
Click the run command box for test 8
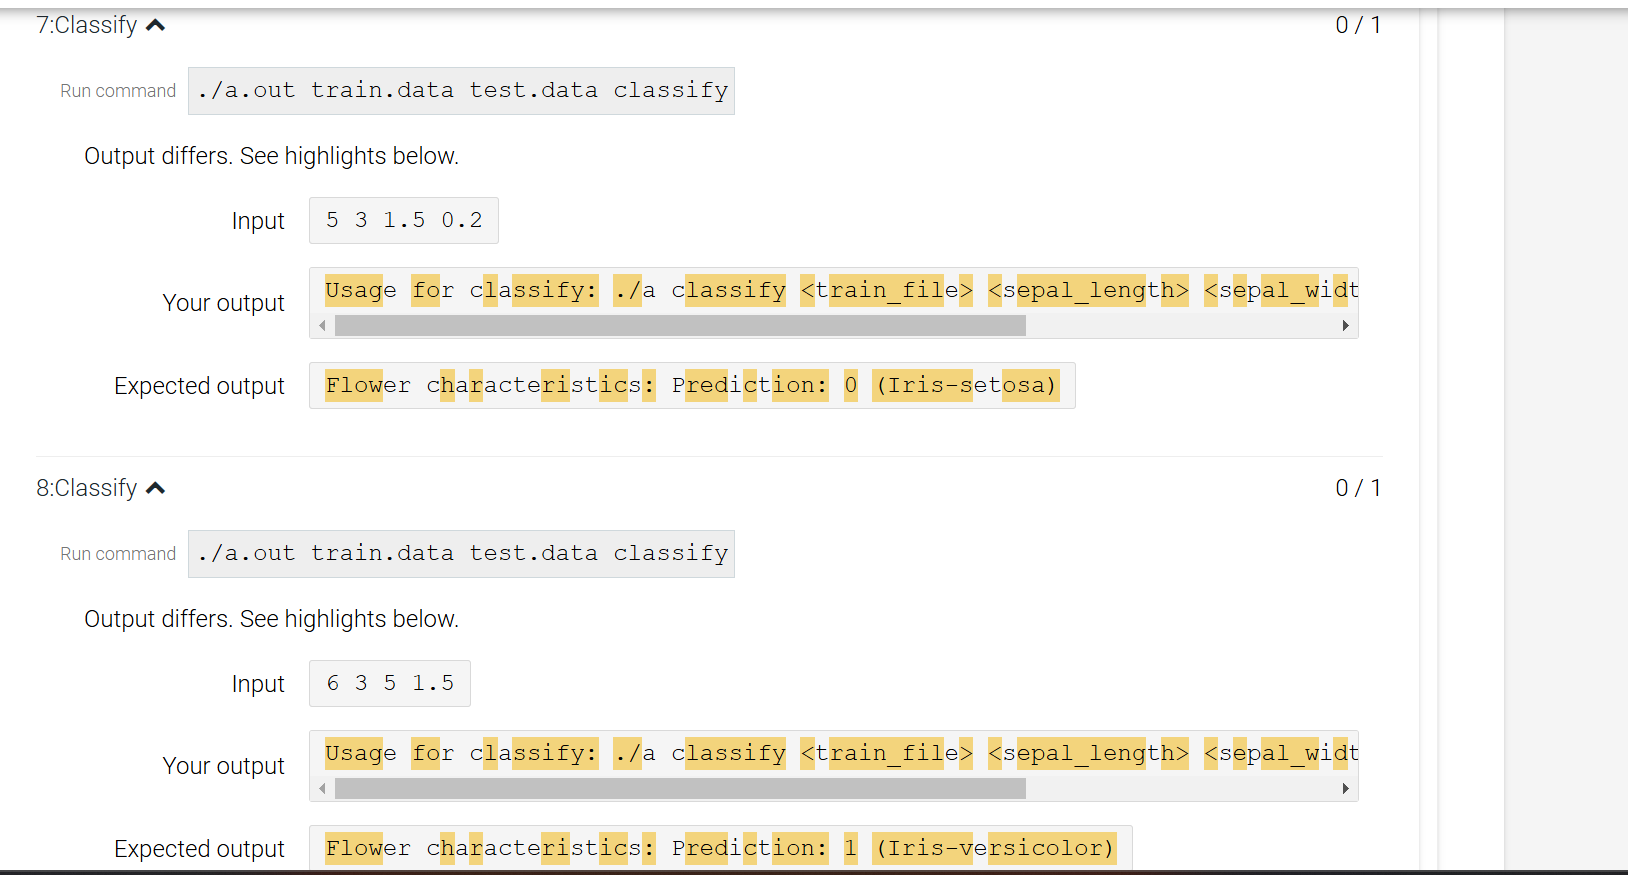click(461, 554)
